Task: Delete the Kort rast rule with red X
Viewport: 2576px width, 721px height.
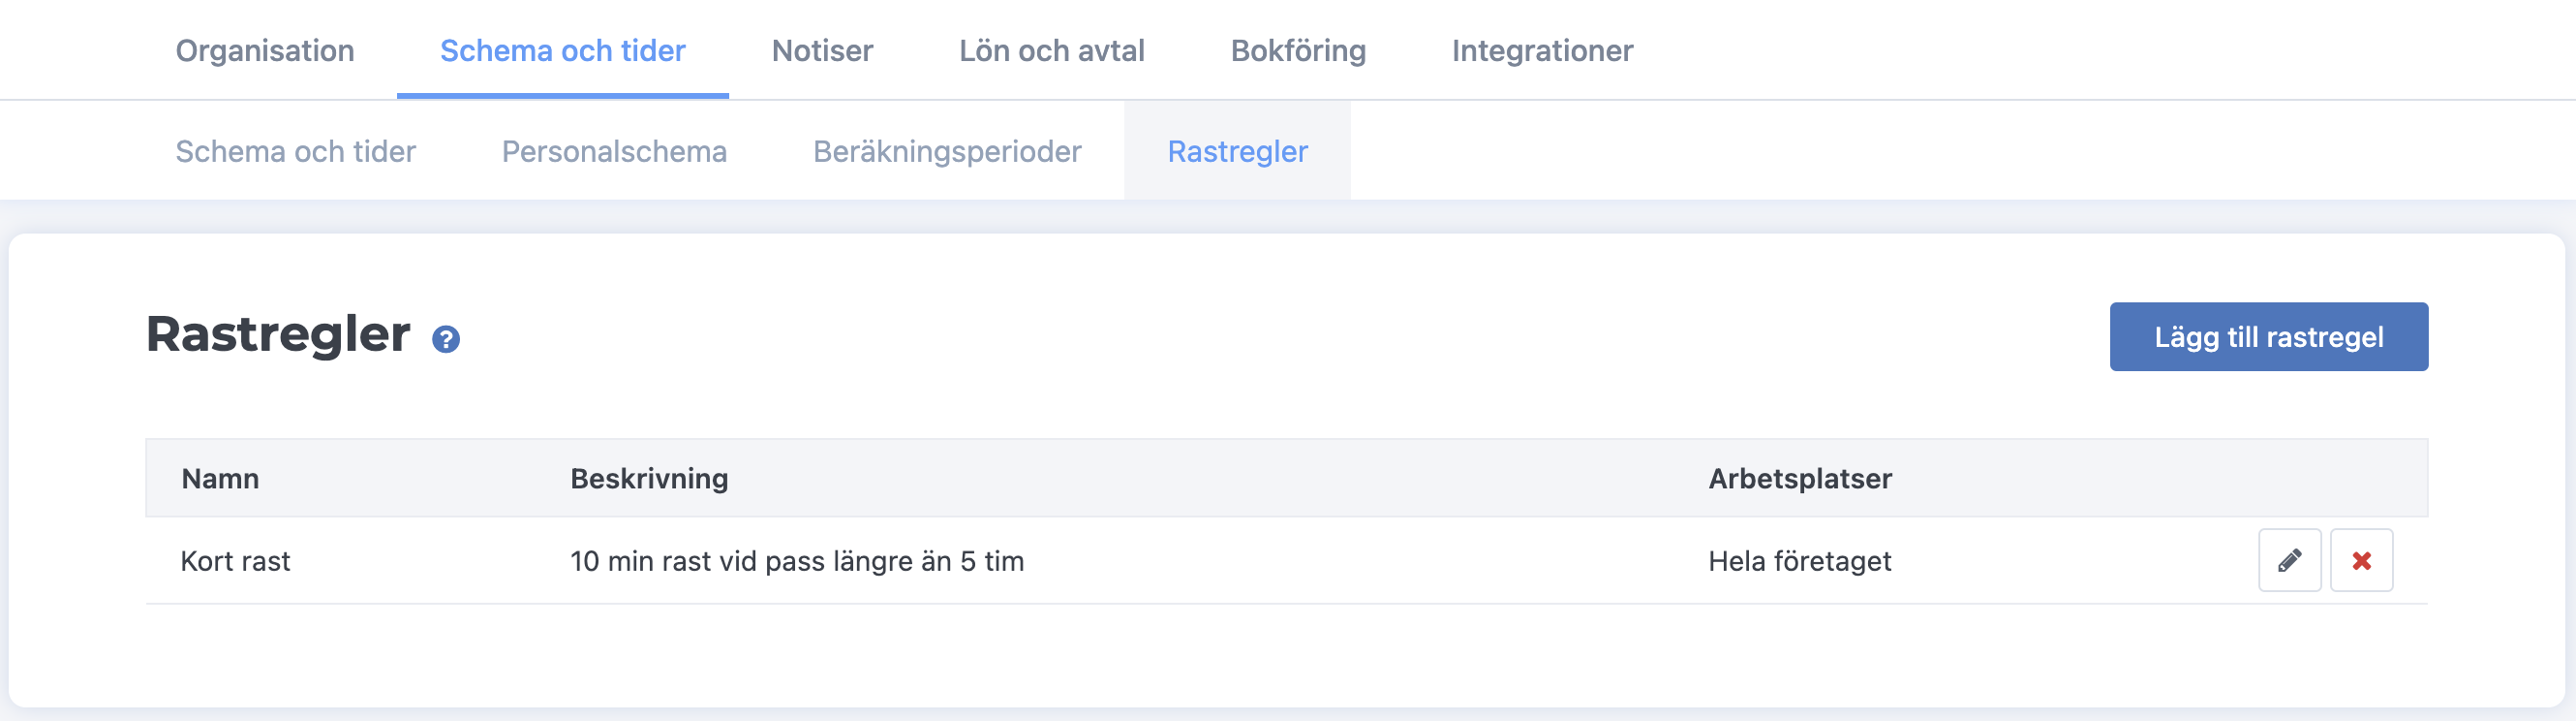Action: [x=2361, y=560]
